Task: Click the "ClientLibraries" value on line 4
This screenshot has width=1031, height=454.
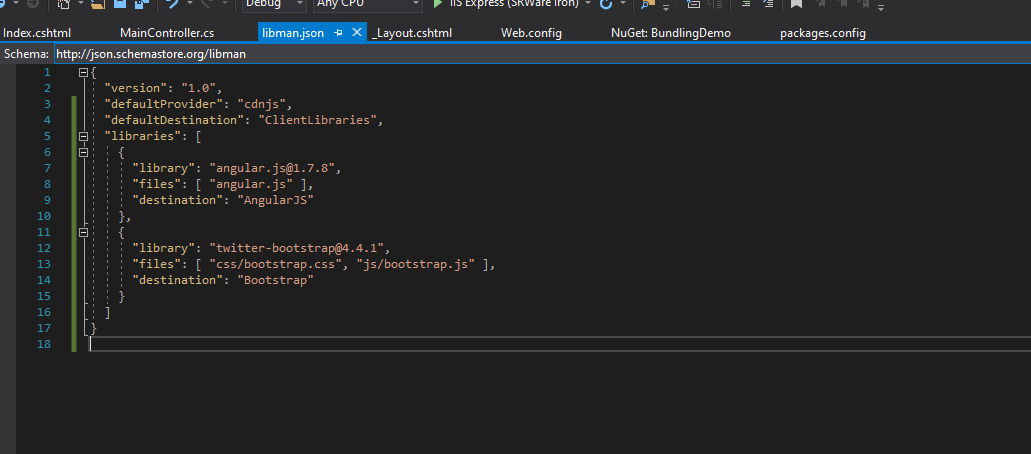Action: (x=317, y=120)
